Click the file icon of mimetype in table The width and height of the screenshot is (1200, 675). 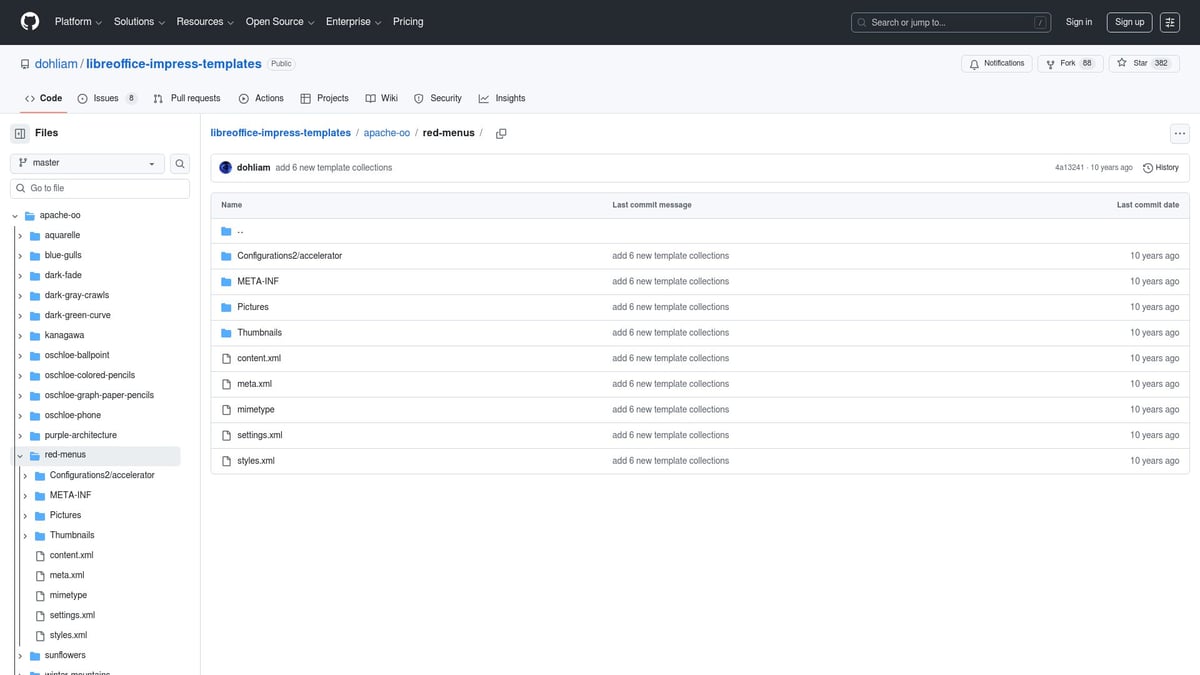(226, 409)
